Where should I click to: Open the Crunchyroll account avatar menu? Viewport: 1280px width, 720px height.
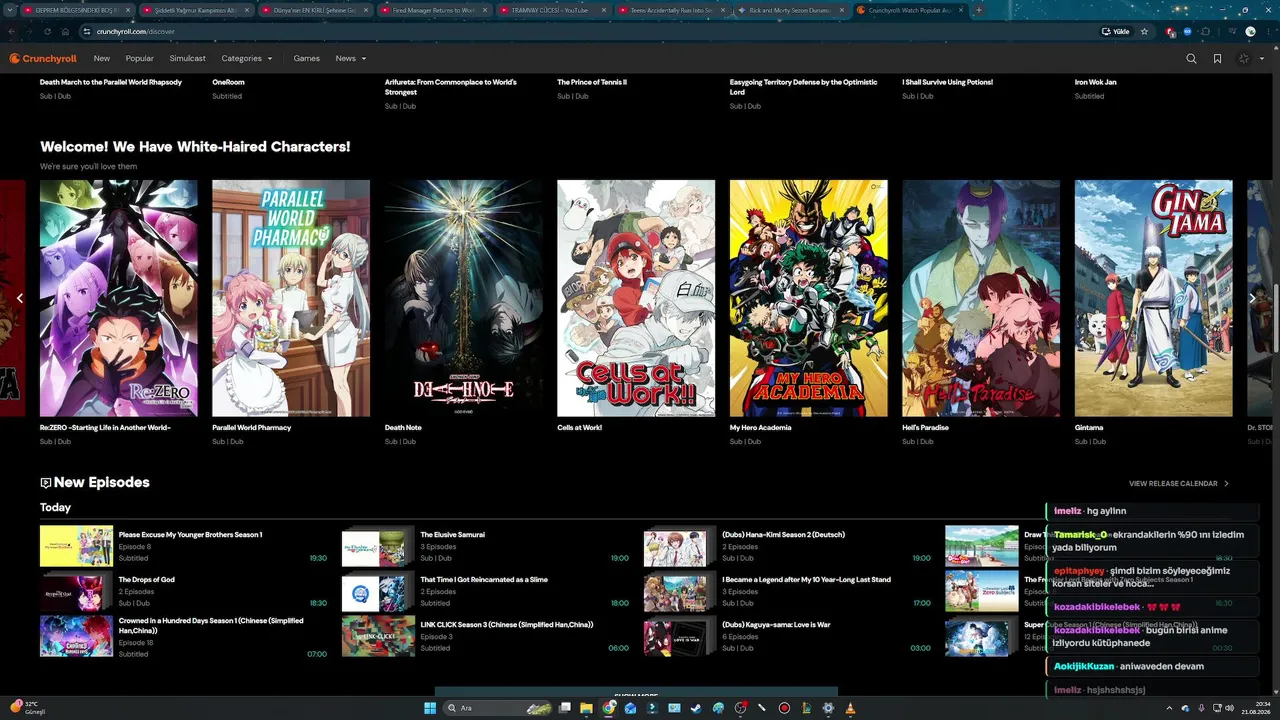coord(1249,59)
